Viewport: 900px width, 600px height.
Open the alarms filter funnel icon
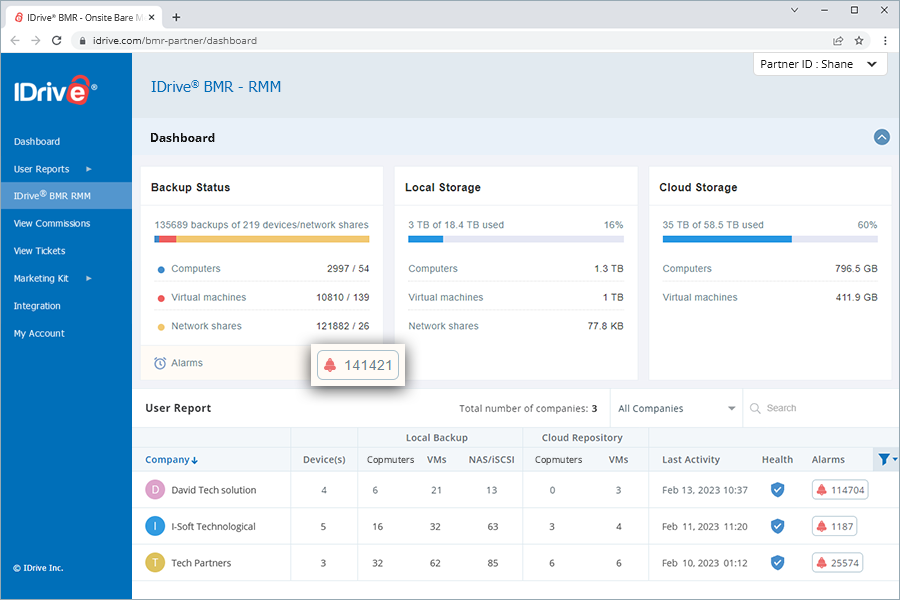pyautogui.click(x=886, y=459)
